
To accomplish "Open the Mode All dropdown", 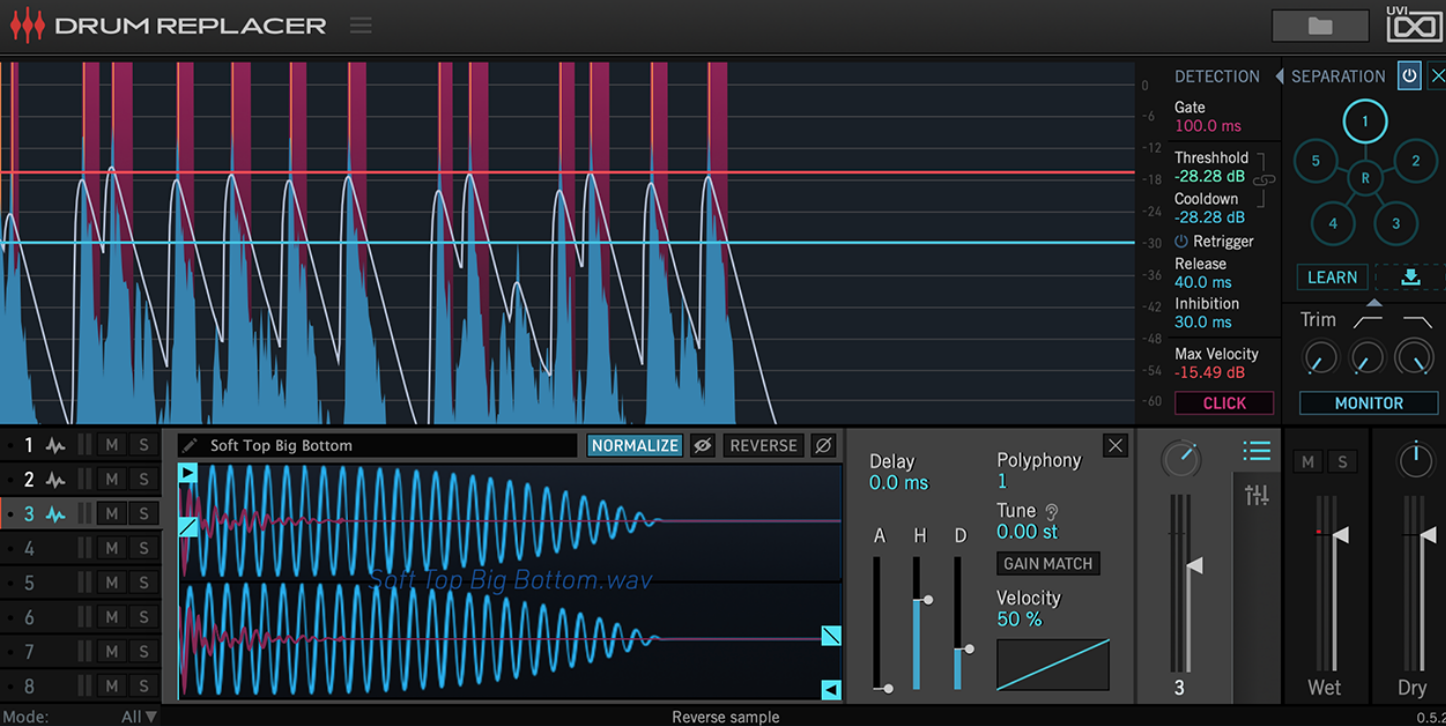I will pos(139,716).
